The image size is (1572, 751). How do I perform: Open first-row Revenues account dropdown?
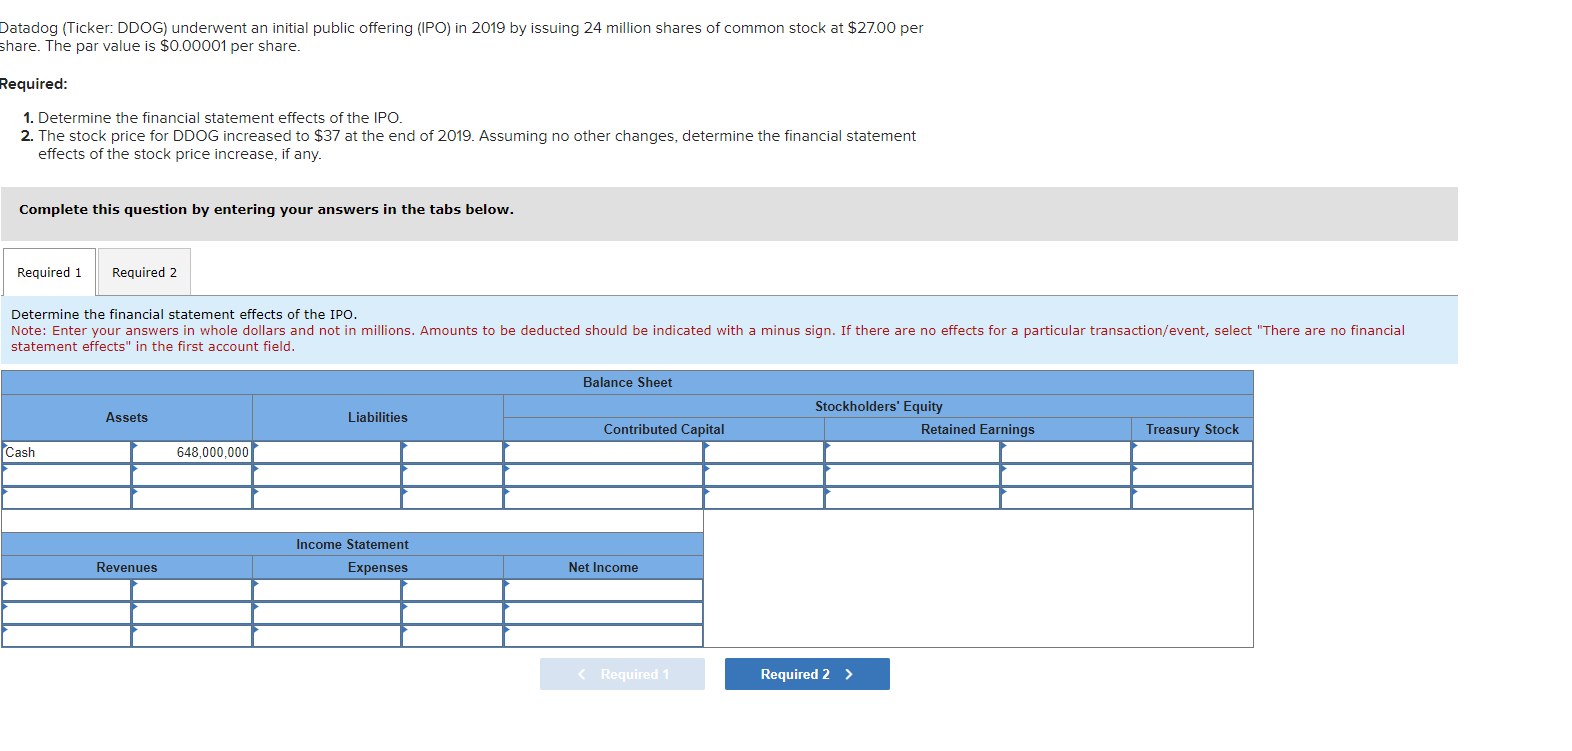pos(67,590)
